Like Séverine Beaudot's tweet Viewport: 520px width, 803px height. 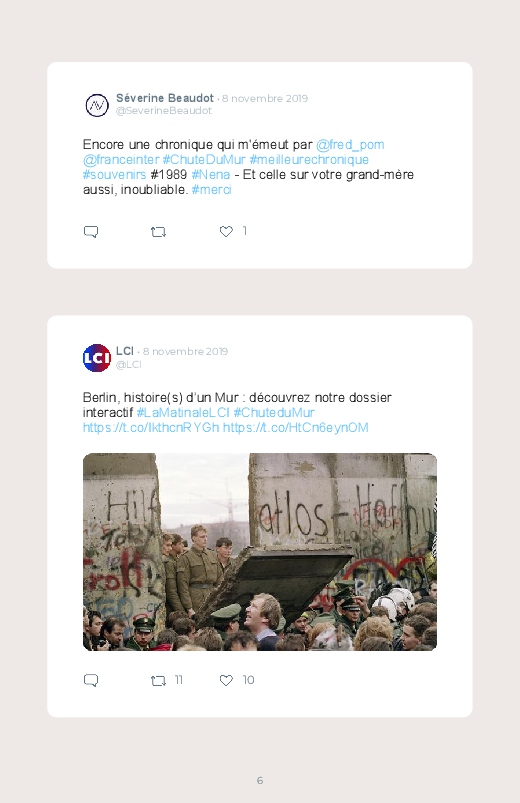[x=226, y=231]
